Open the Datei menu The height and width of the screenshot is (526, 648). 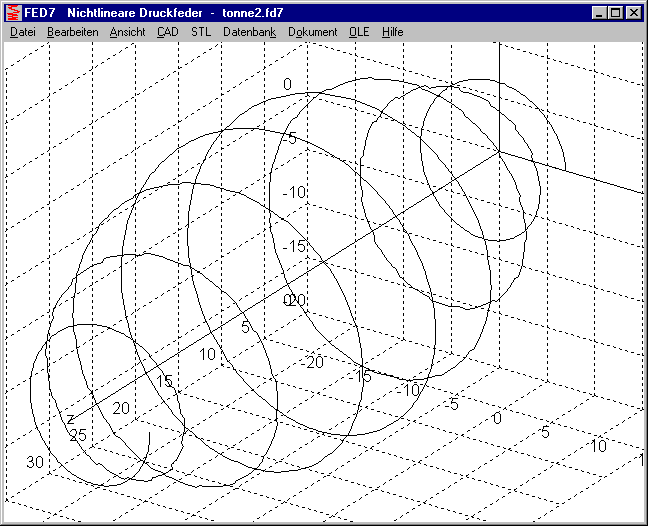[22, 32]
